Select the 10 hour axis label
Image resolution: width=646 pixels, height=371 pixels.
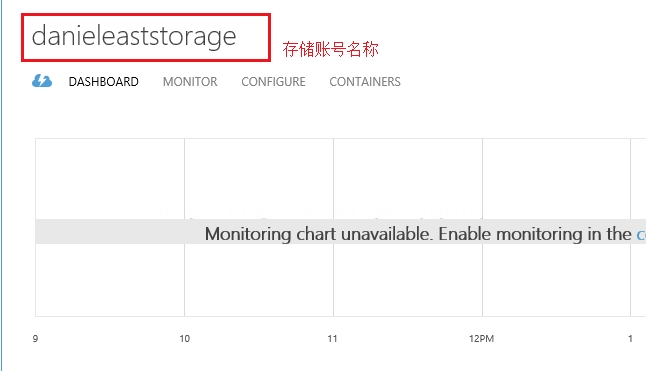click(x=185, y=338)
